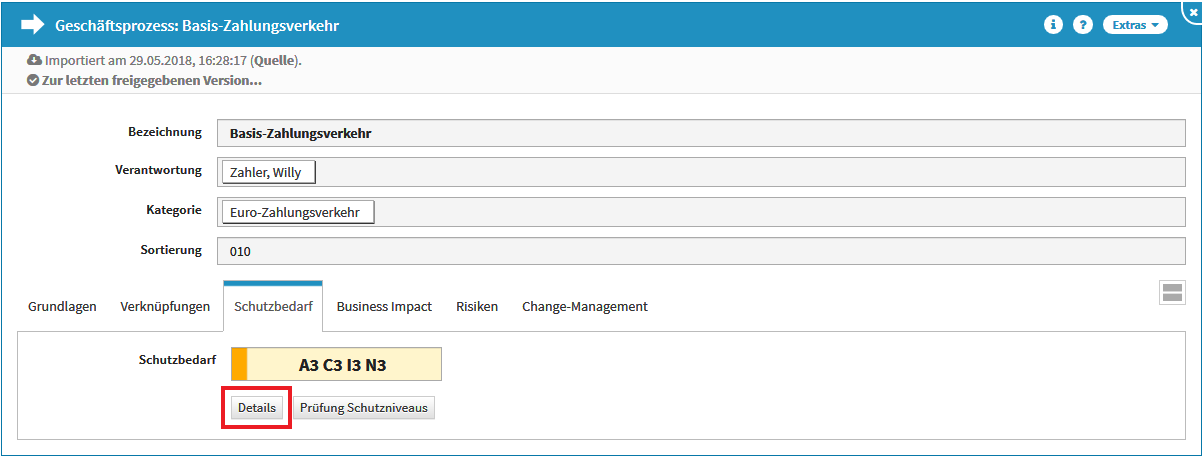
Task: Select the Schutzbedarf tab
Action: point(272,307)
